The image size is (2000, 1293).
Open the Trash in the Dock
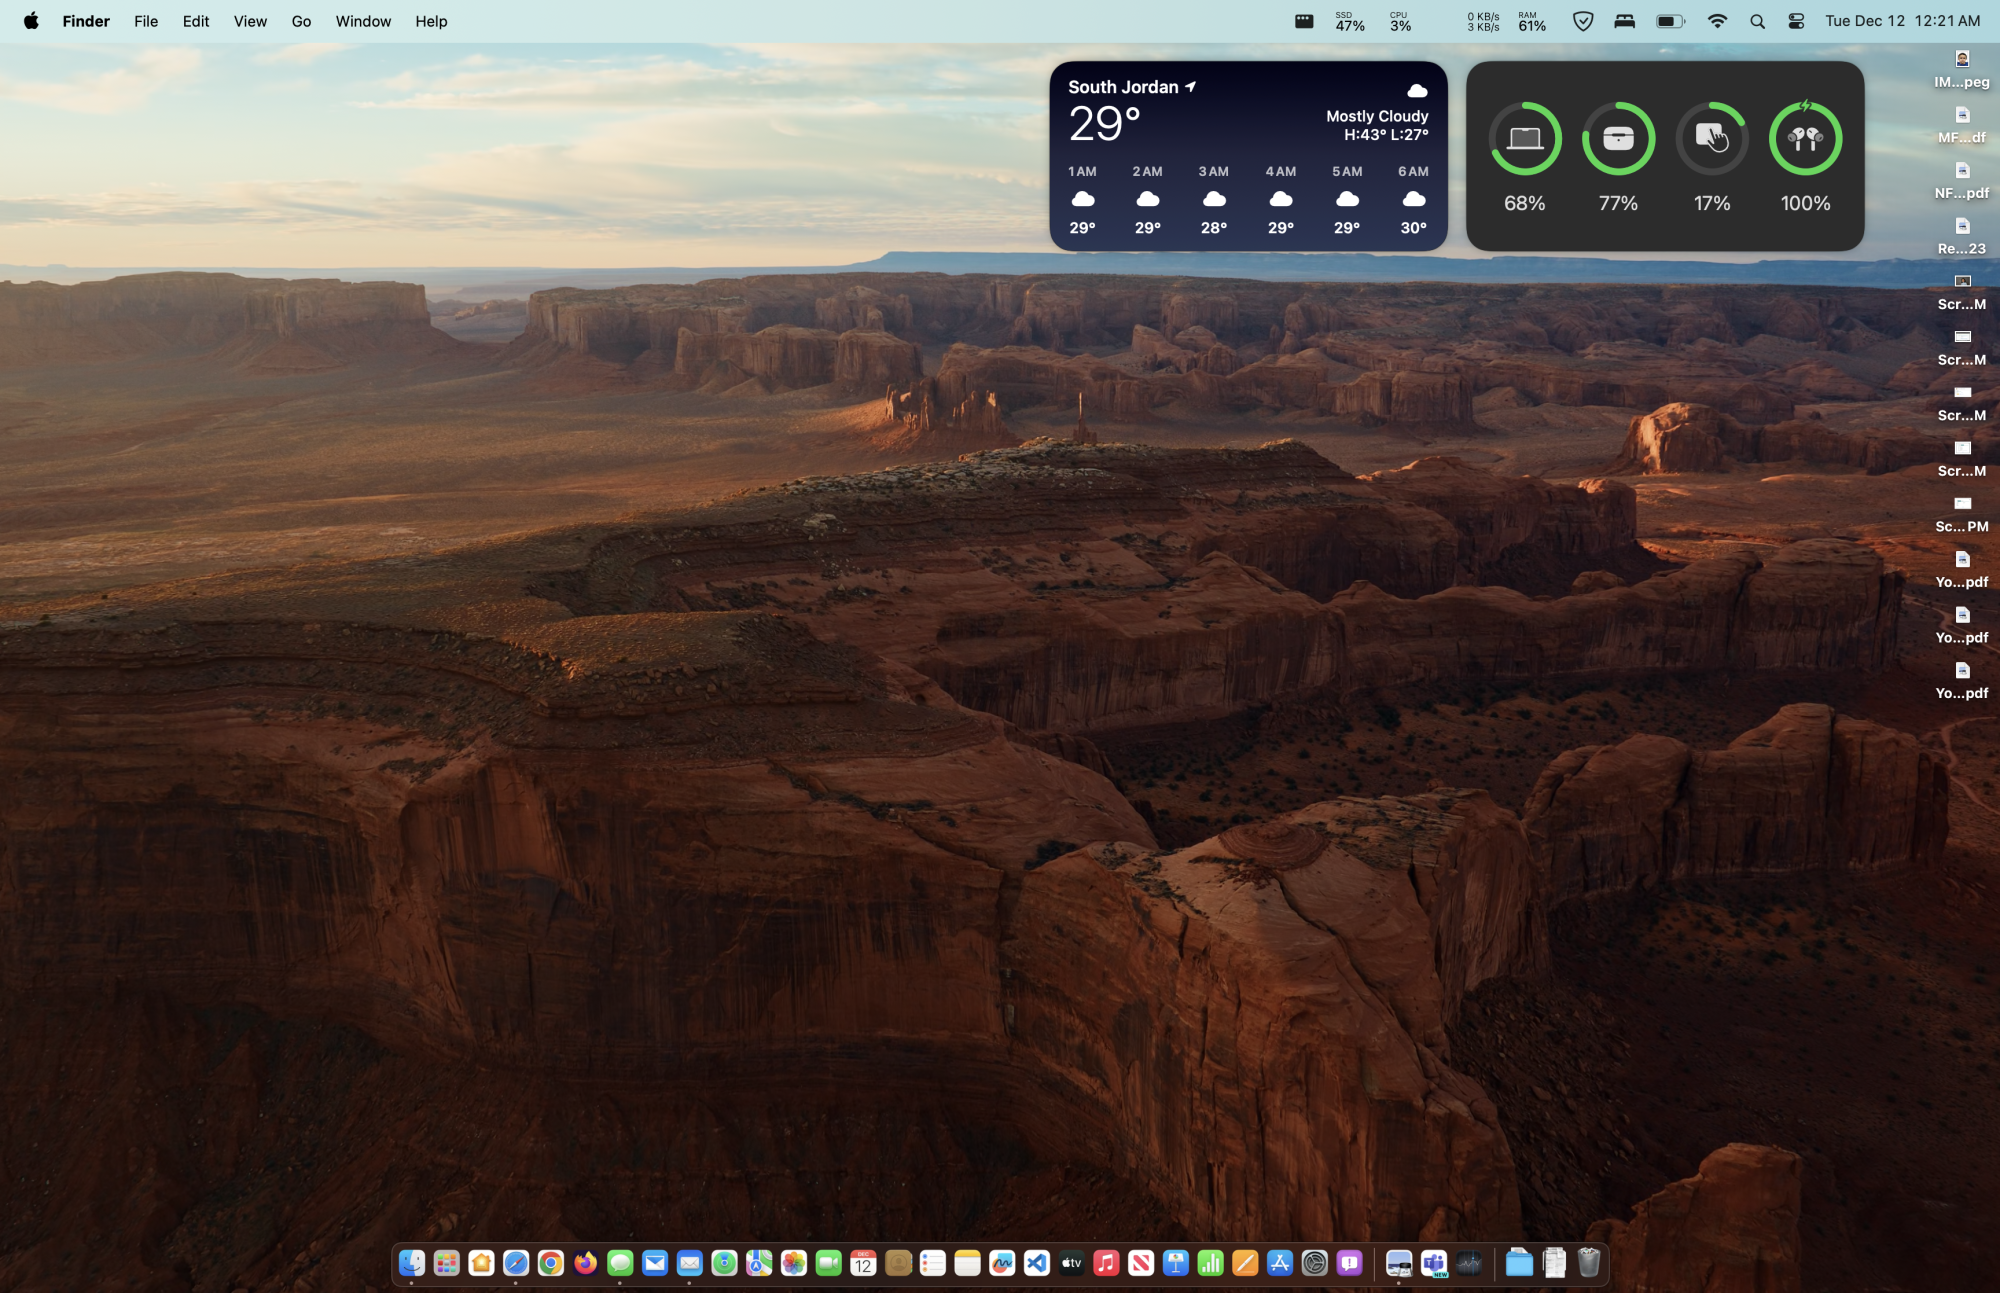(x=1589, y=1263)
